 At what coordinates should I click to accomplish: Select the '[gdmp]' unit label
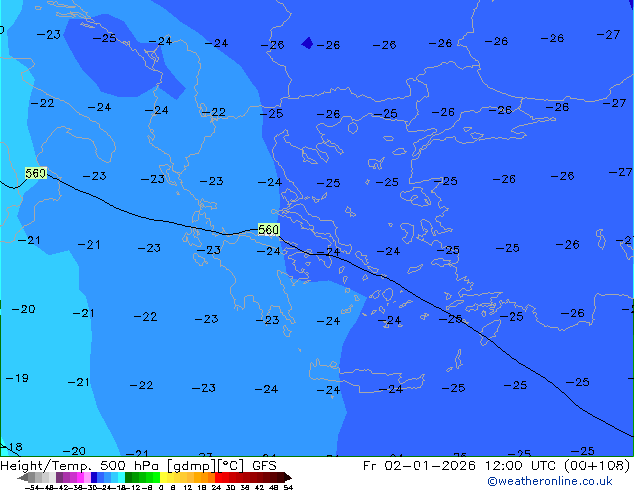click(x=192, y=466)
